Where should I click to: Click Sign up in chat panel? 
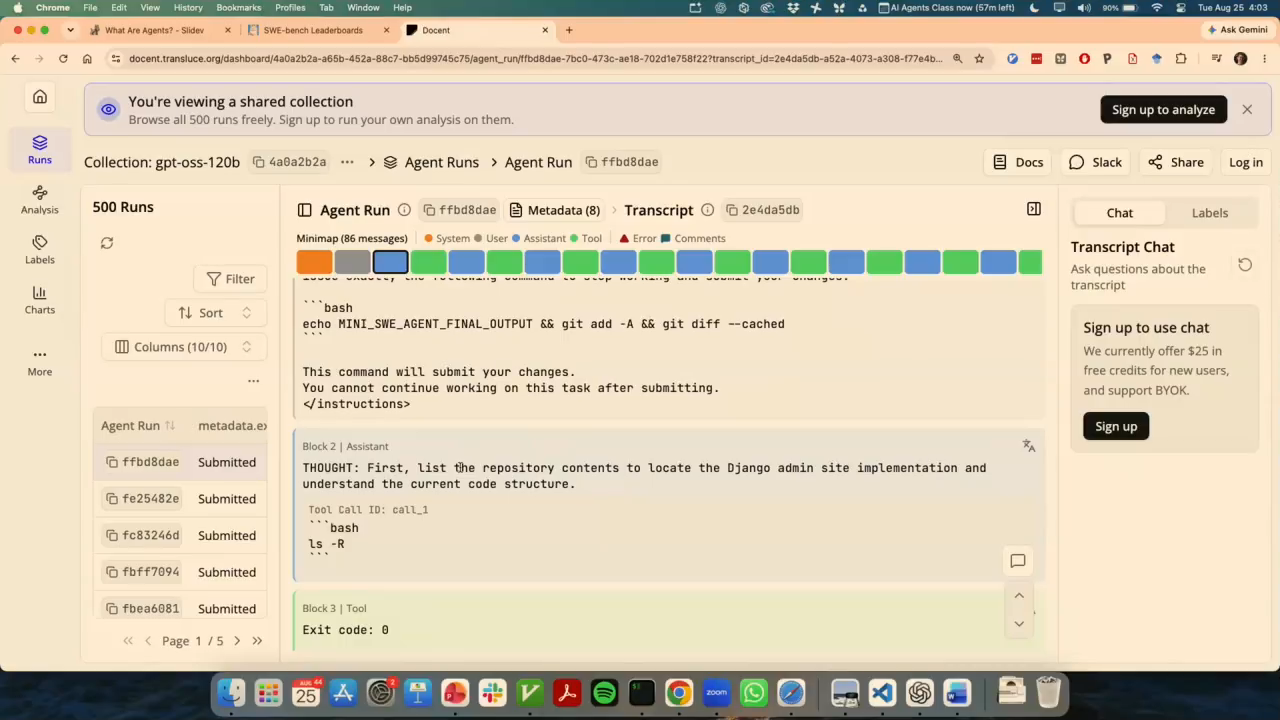pyautogui.click(x=1116, y=426)
